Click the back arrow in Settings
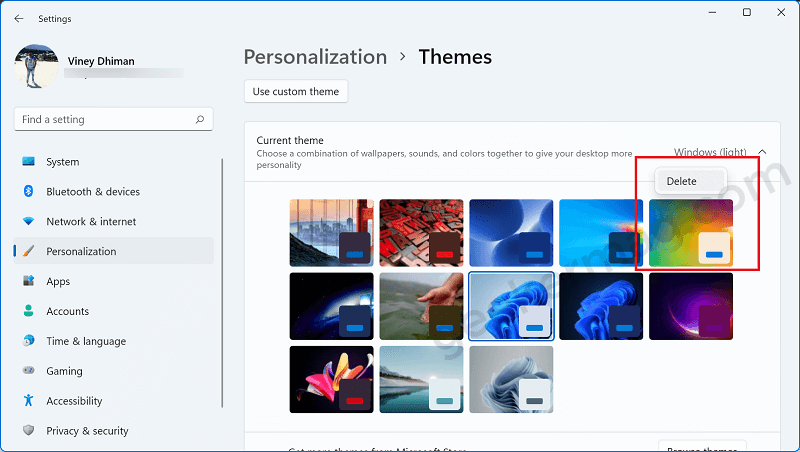 click(19, 18)
